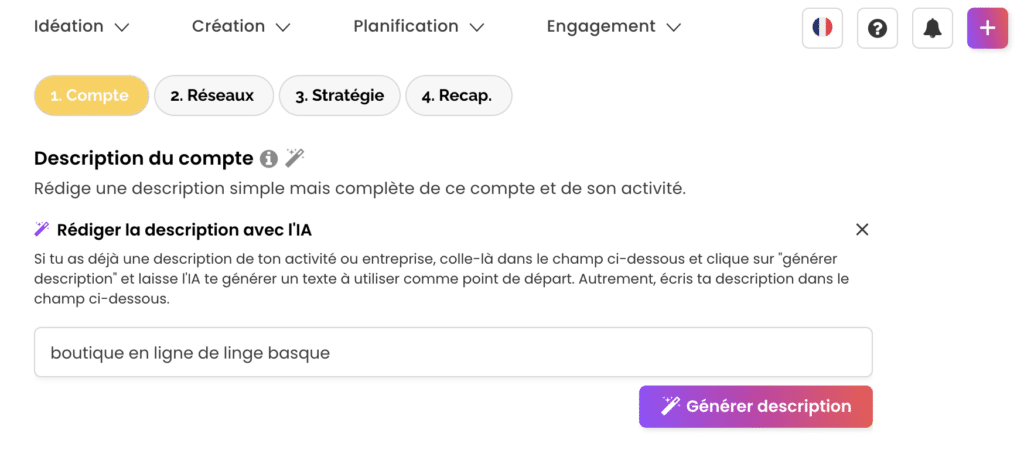Open the Création dropdown menu

[241, 27]
